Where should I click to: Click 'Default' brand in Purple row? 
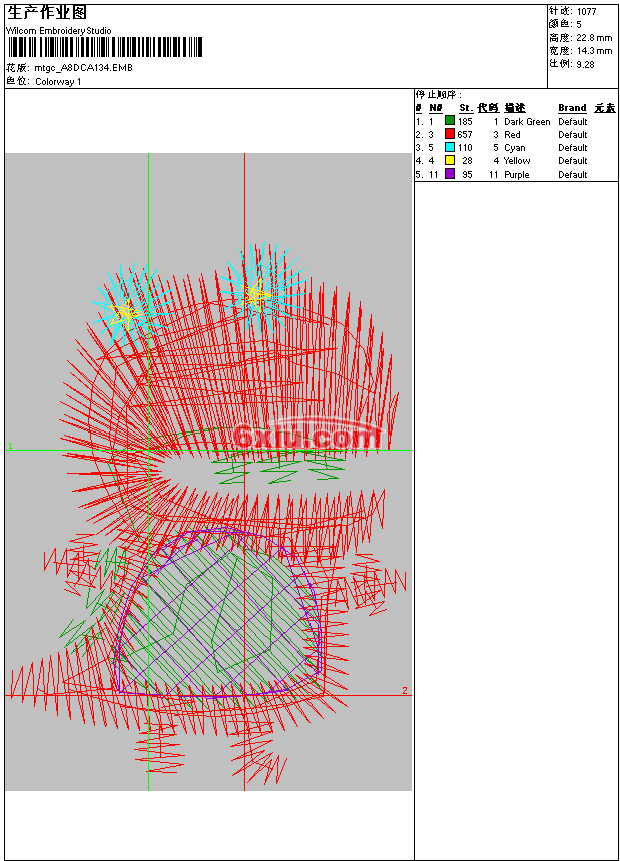[x=573, y=175]
